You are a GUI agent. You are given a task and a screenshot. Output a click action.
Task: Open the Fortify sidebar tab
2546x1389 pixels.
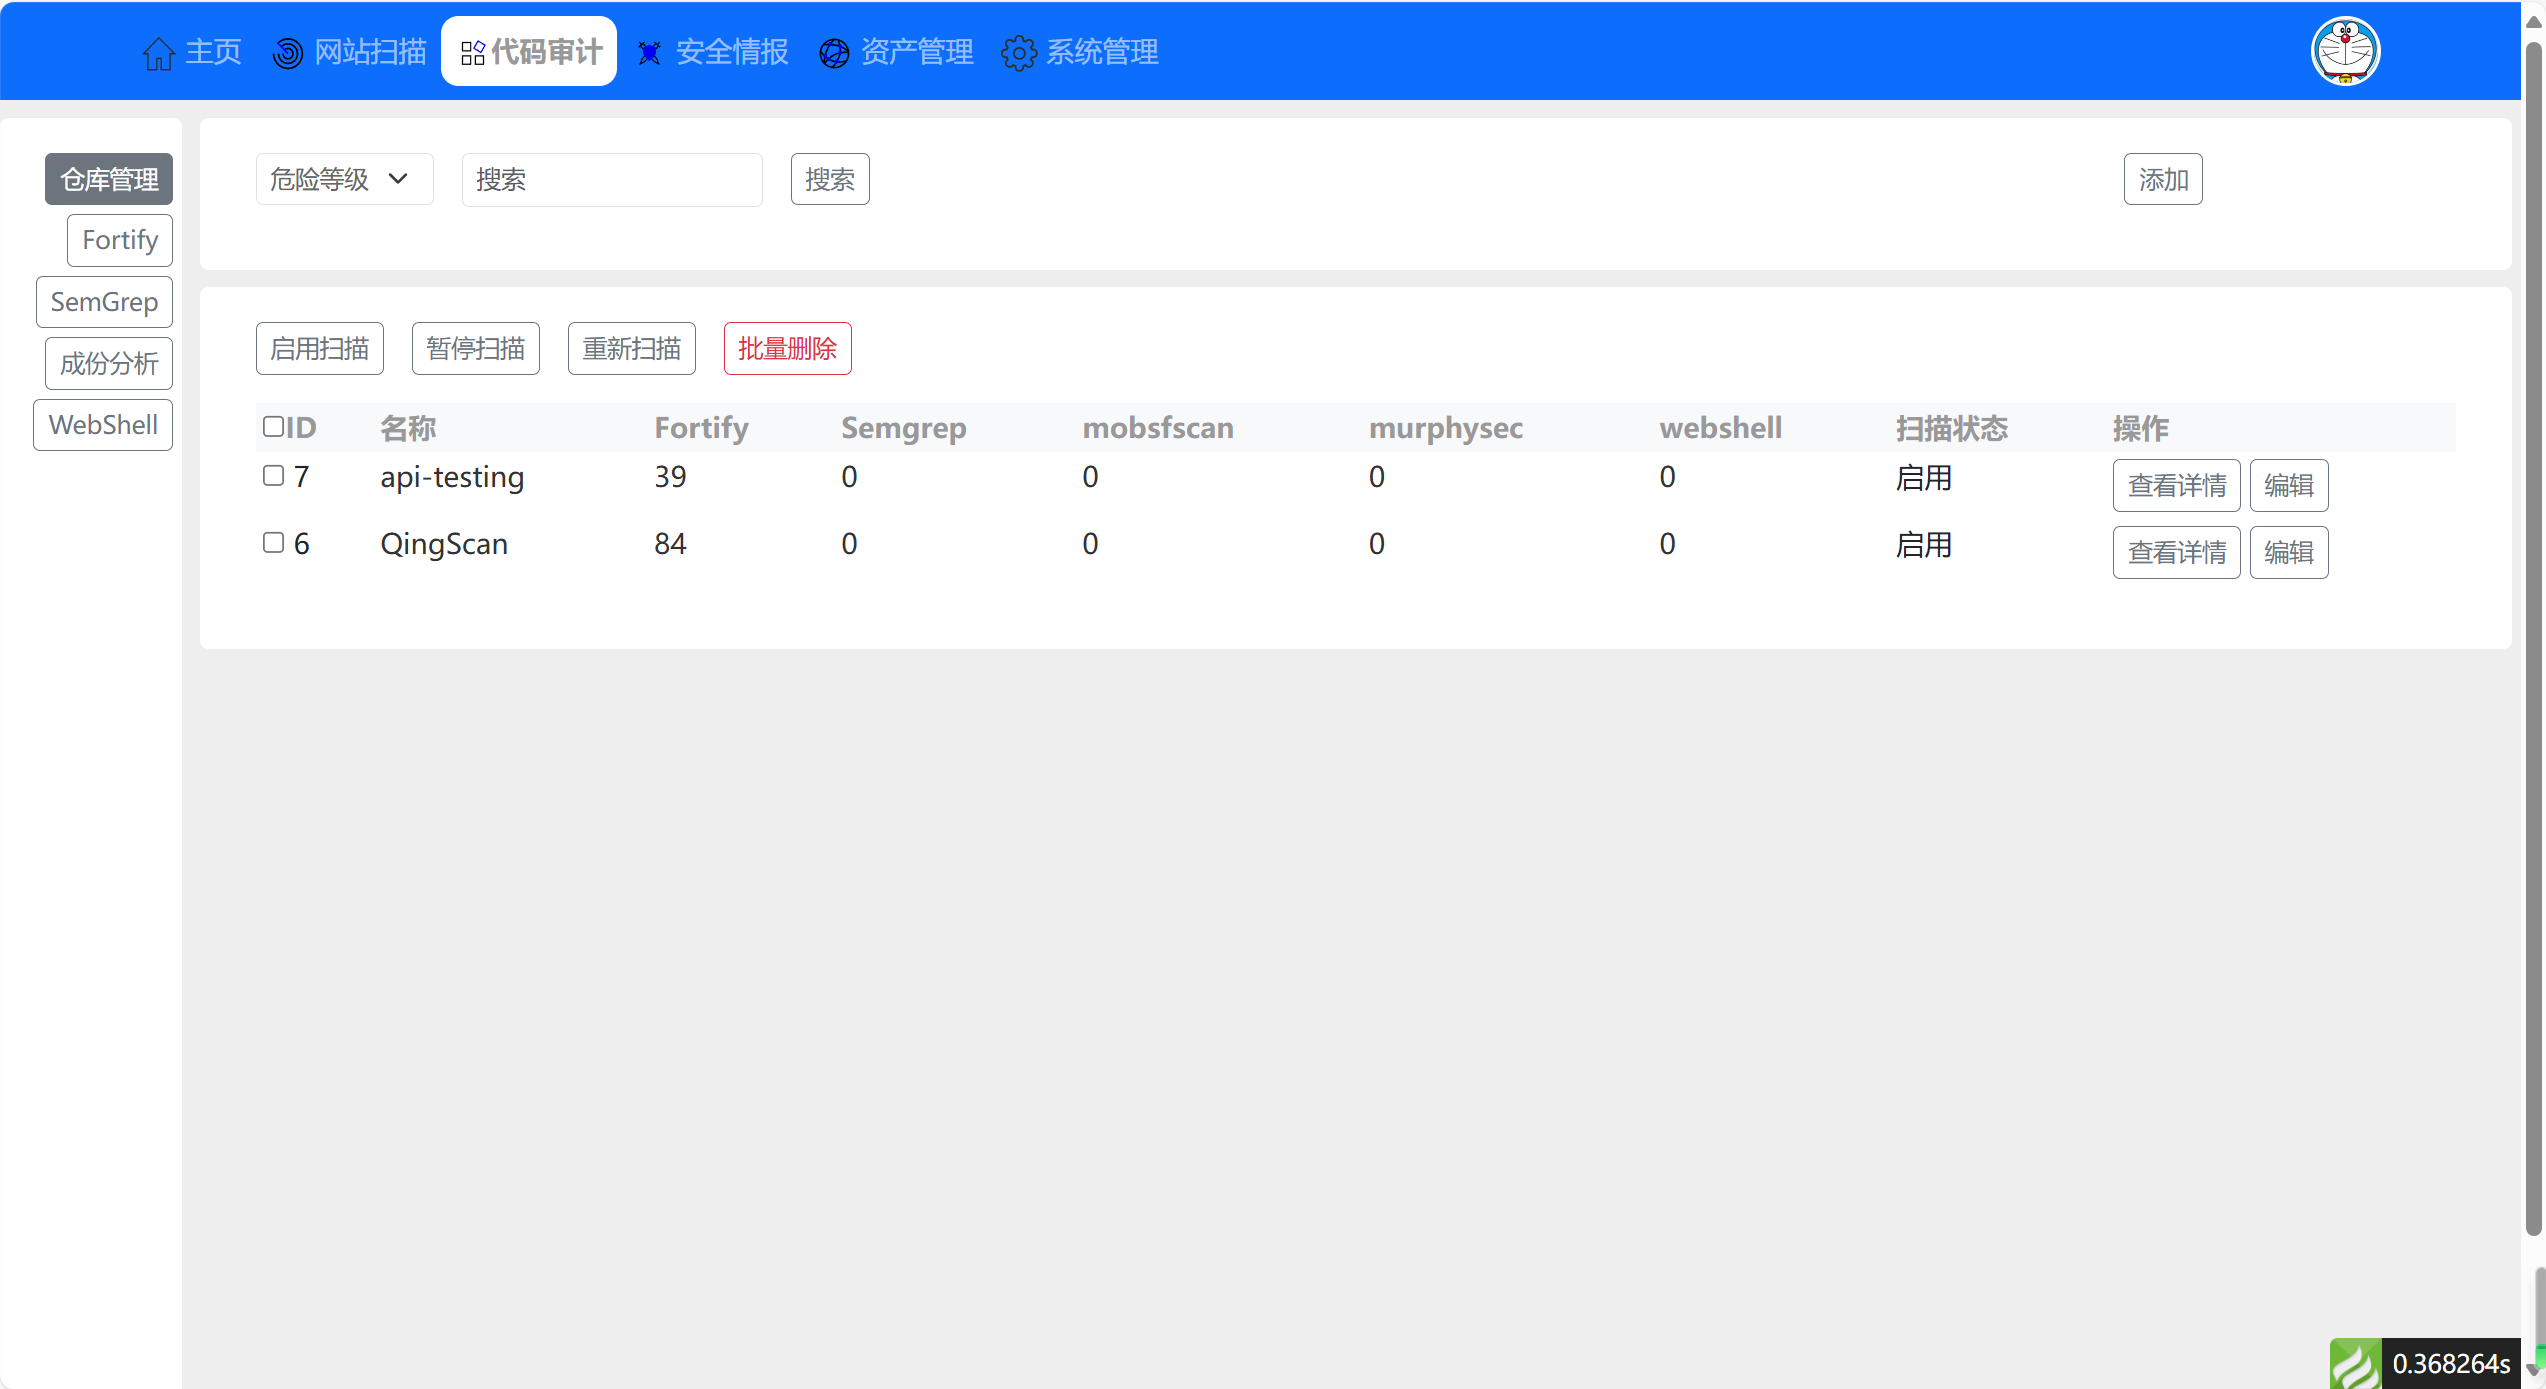click(120, 240)
